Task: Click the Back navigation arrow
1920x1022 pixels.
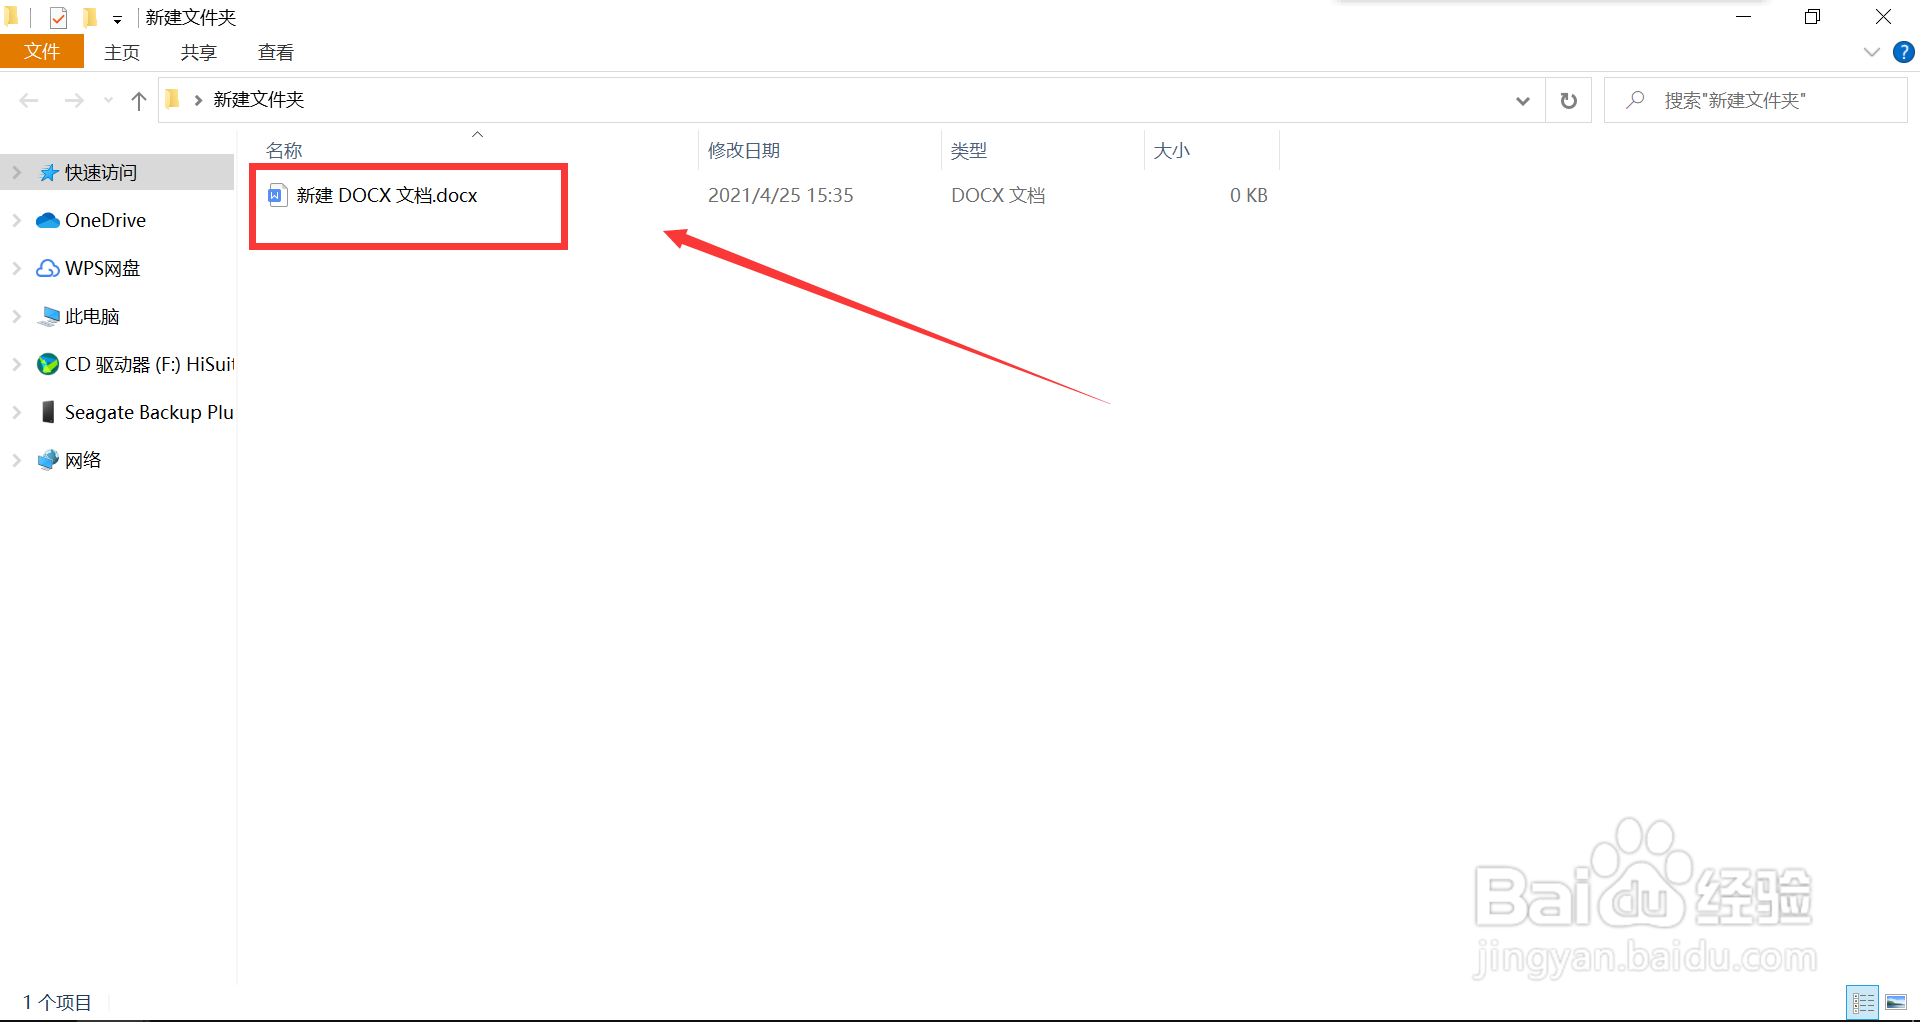Action: pos(29,100)
